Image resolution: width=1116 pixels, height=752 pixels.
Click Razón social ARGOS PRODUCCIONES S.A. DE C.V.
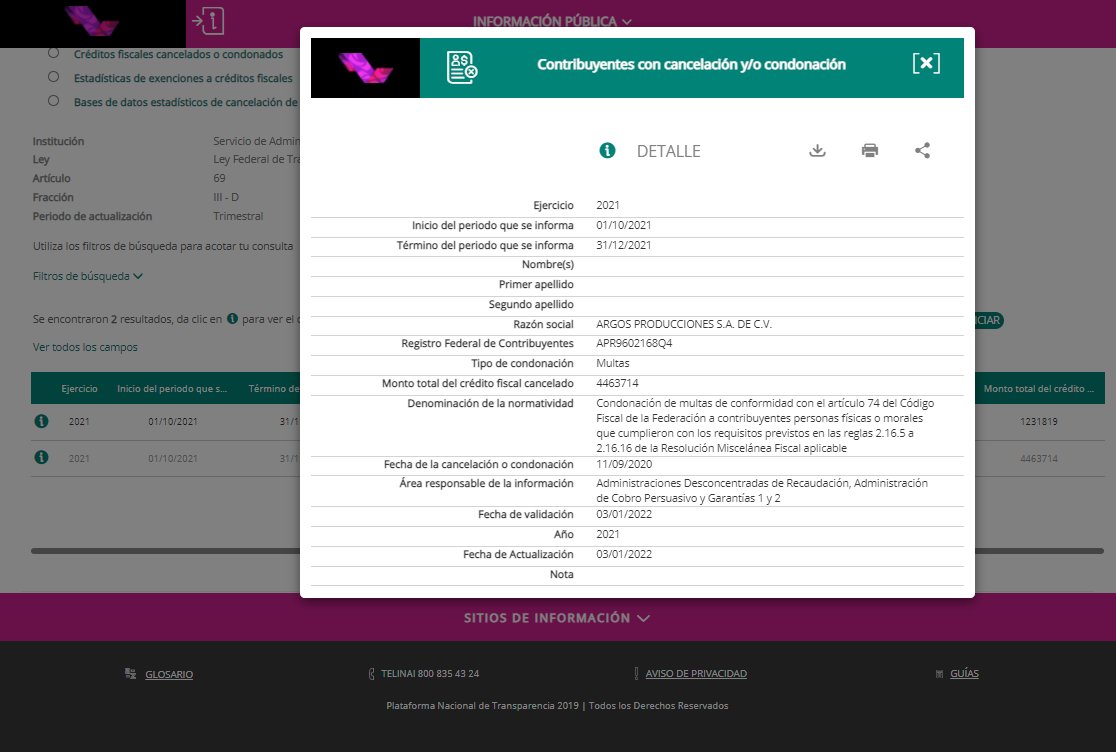pos(684,324)
